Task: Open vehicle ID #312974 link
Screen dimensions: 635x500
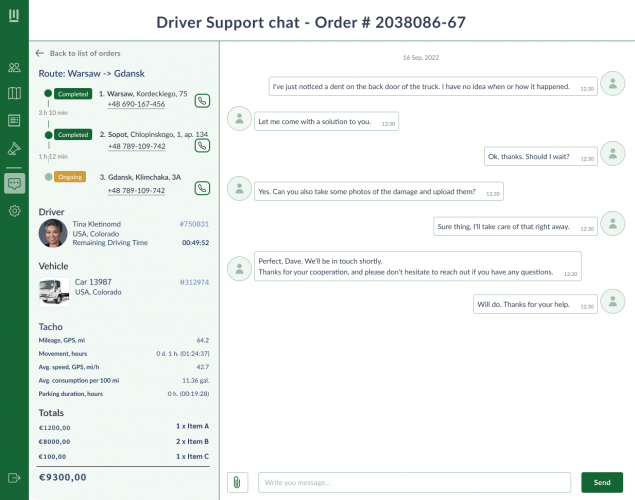Action: click(194, 282)
